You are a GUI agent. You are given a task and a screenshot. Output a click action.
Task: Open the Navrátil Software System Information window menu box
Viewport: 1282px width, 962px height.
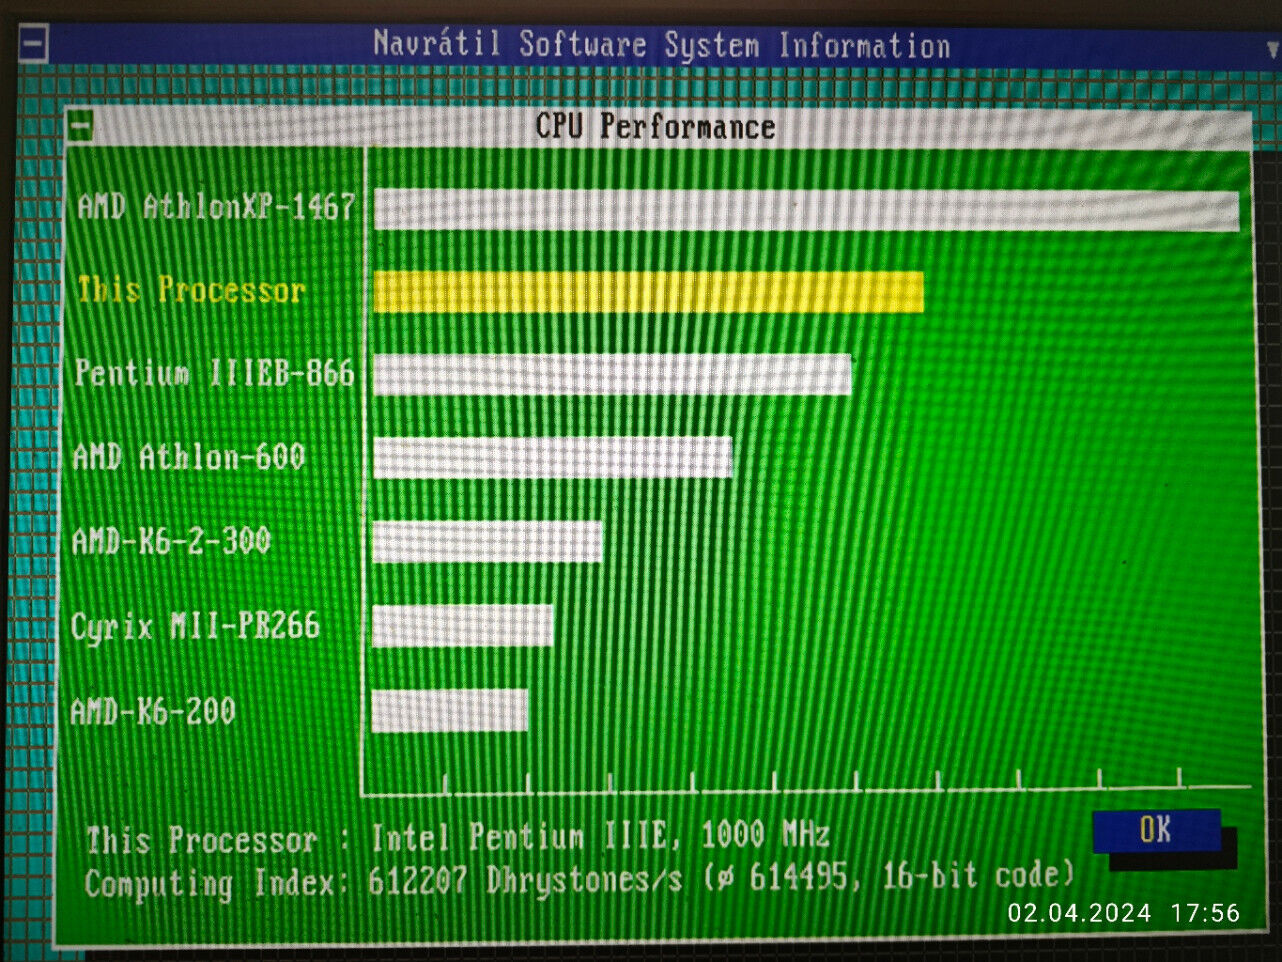[33, 45]
